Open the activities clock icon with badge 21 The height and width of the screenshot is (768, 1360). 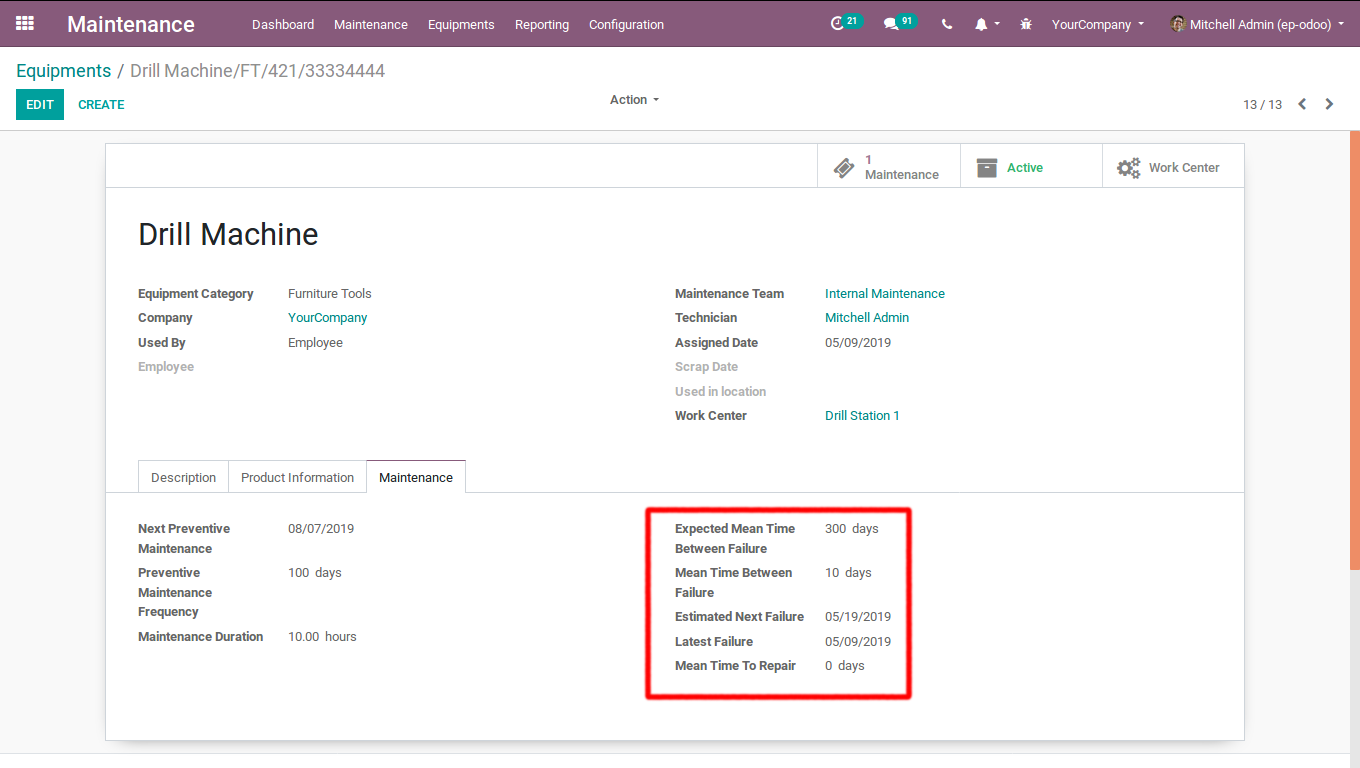point(845,23)
